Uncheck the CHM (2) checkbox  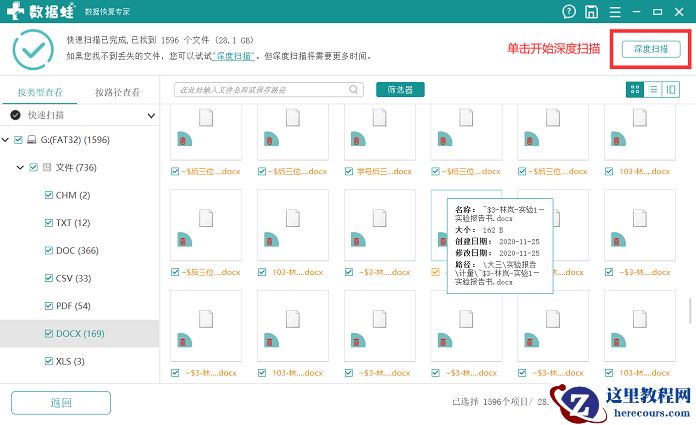click(x=49, y=195)
